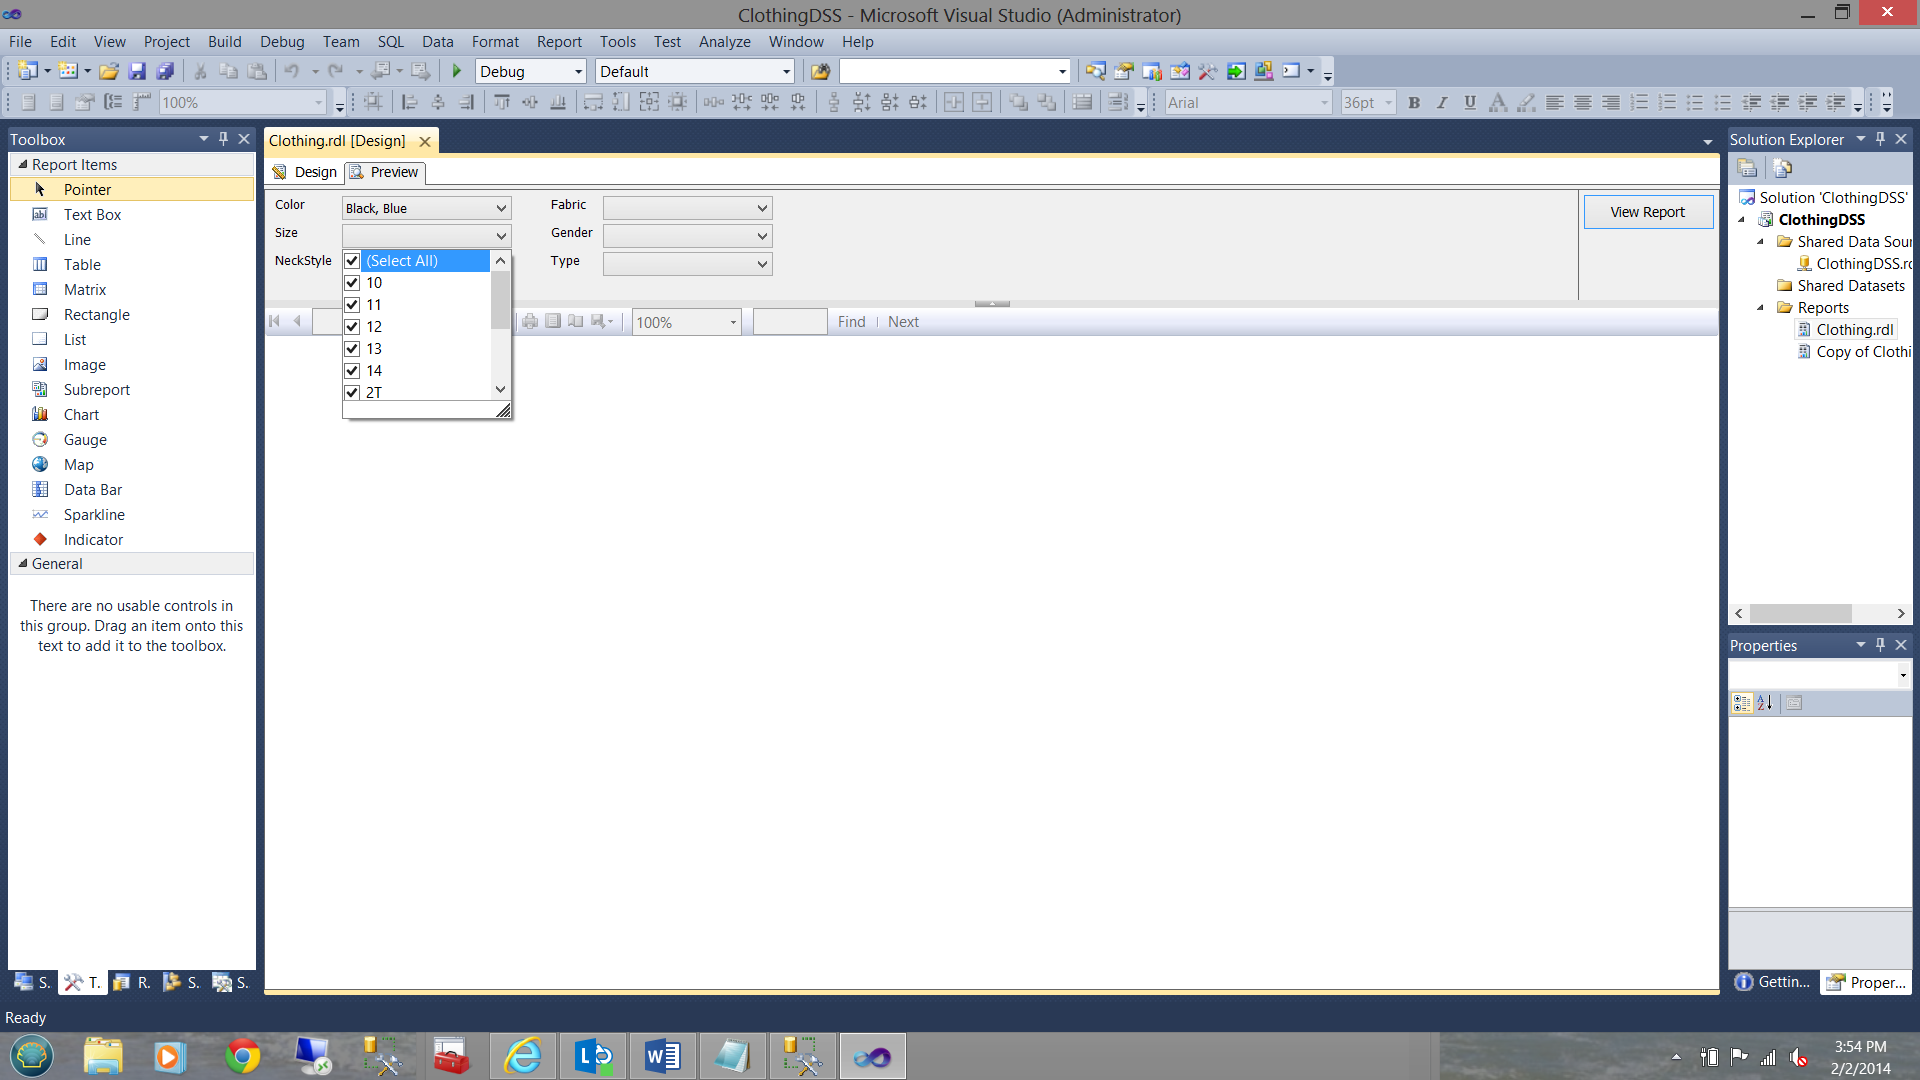Click the Italic formatting icon
Screen dimensions: 1920x1080
coord(1442,102)
